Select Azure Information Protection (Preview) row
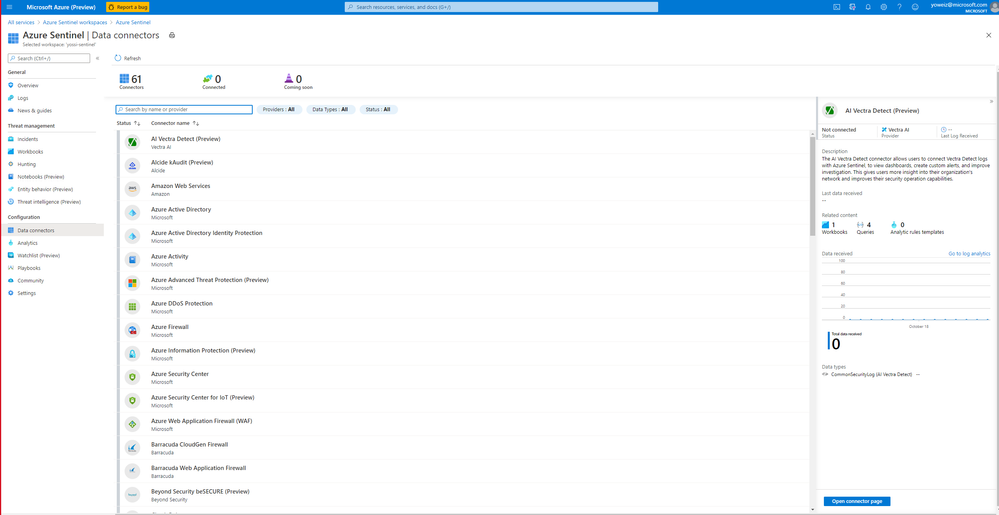The image size is (999, 515). (463, 354)
